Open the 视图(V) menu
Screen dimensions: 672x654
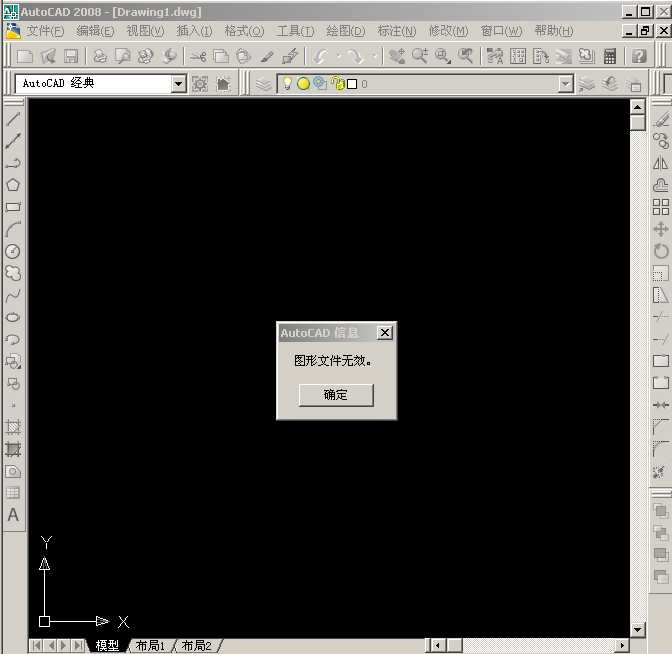pyautogui.click(x=145, y=31)
